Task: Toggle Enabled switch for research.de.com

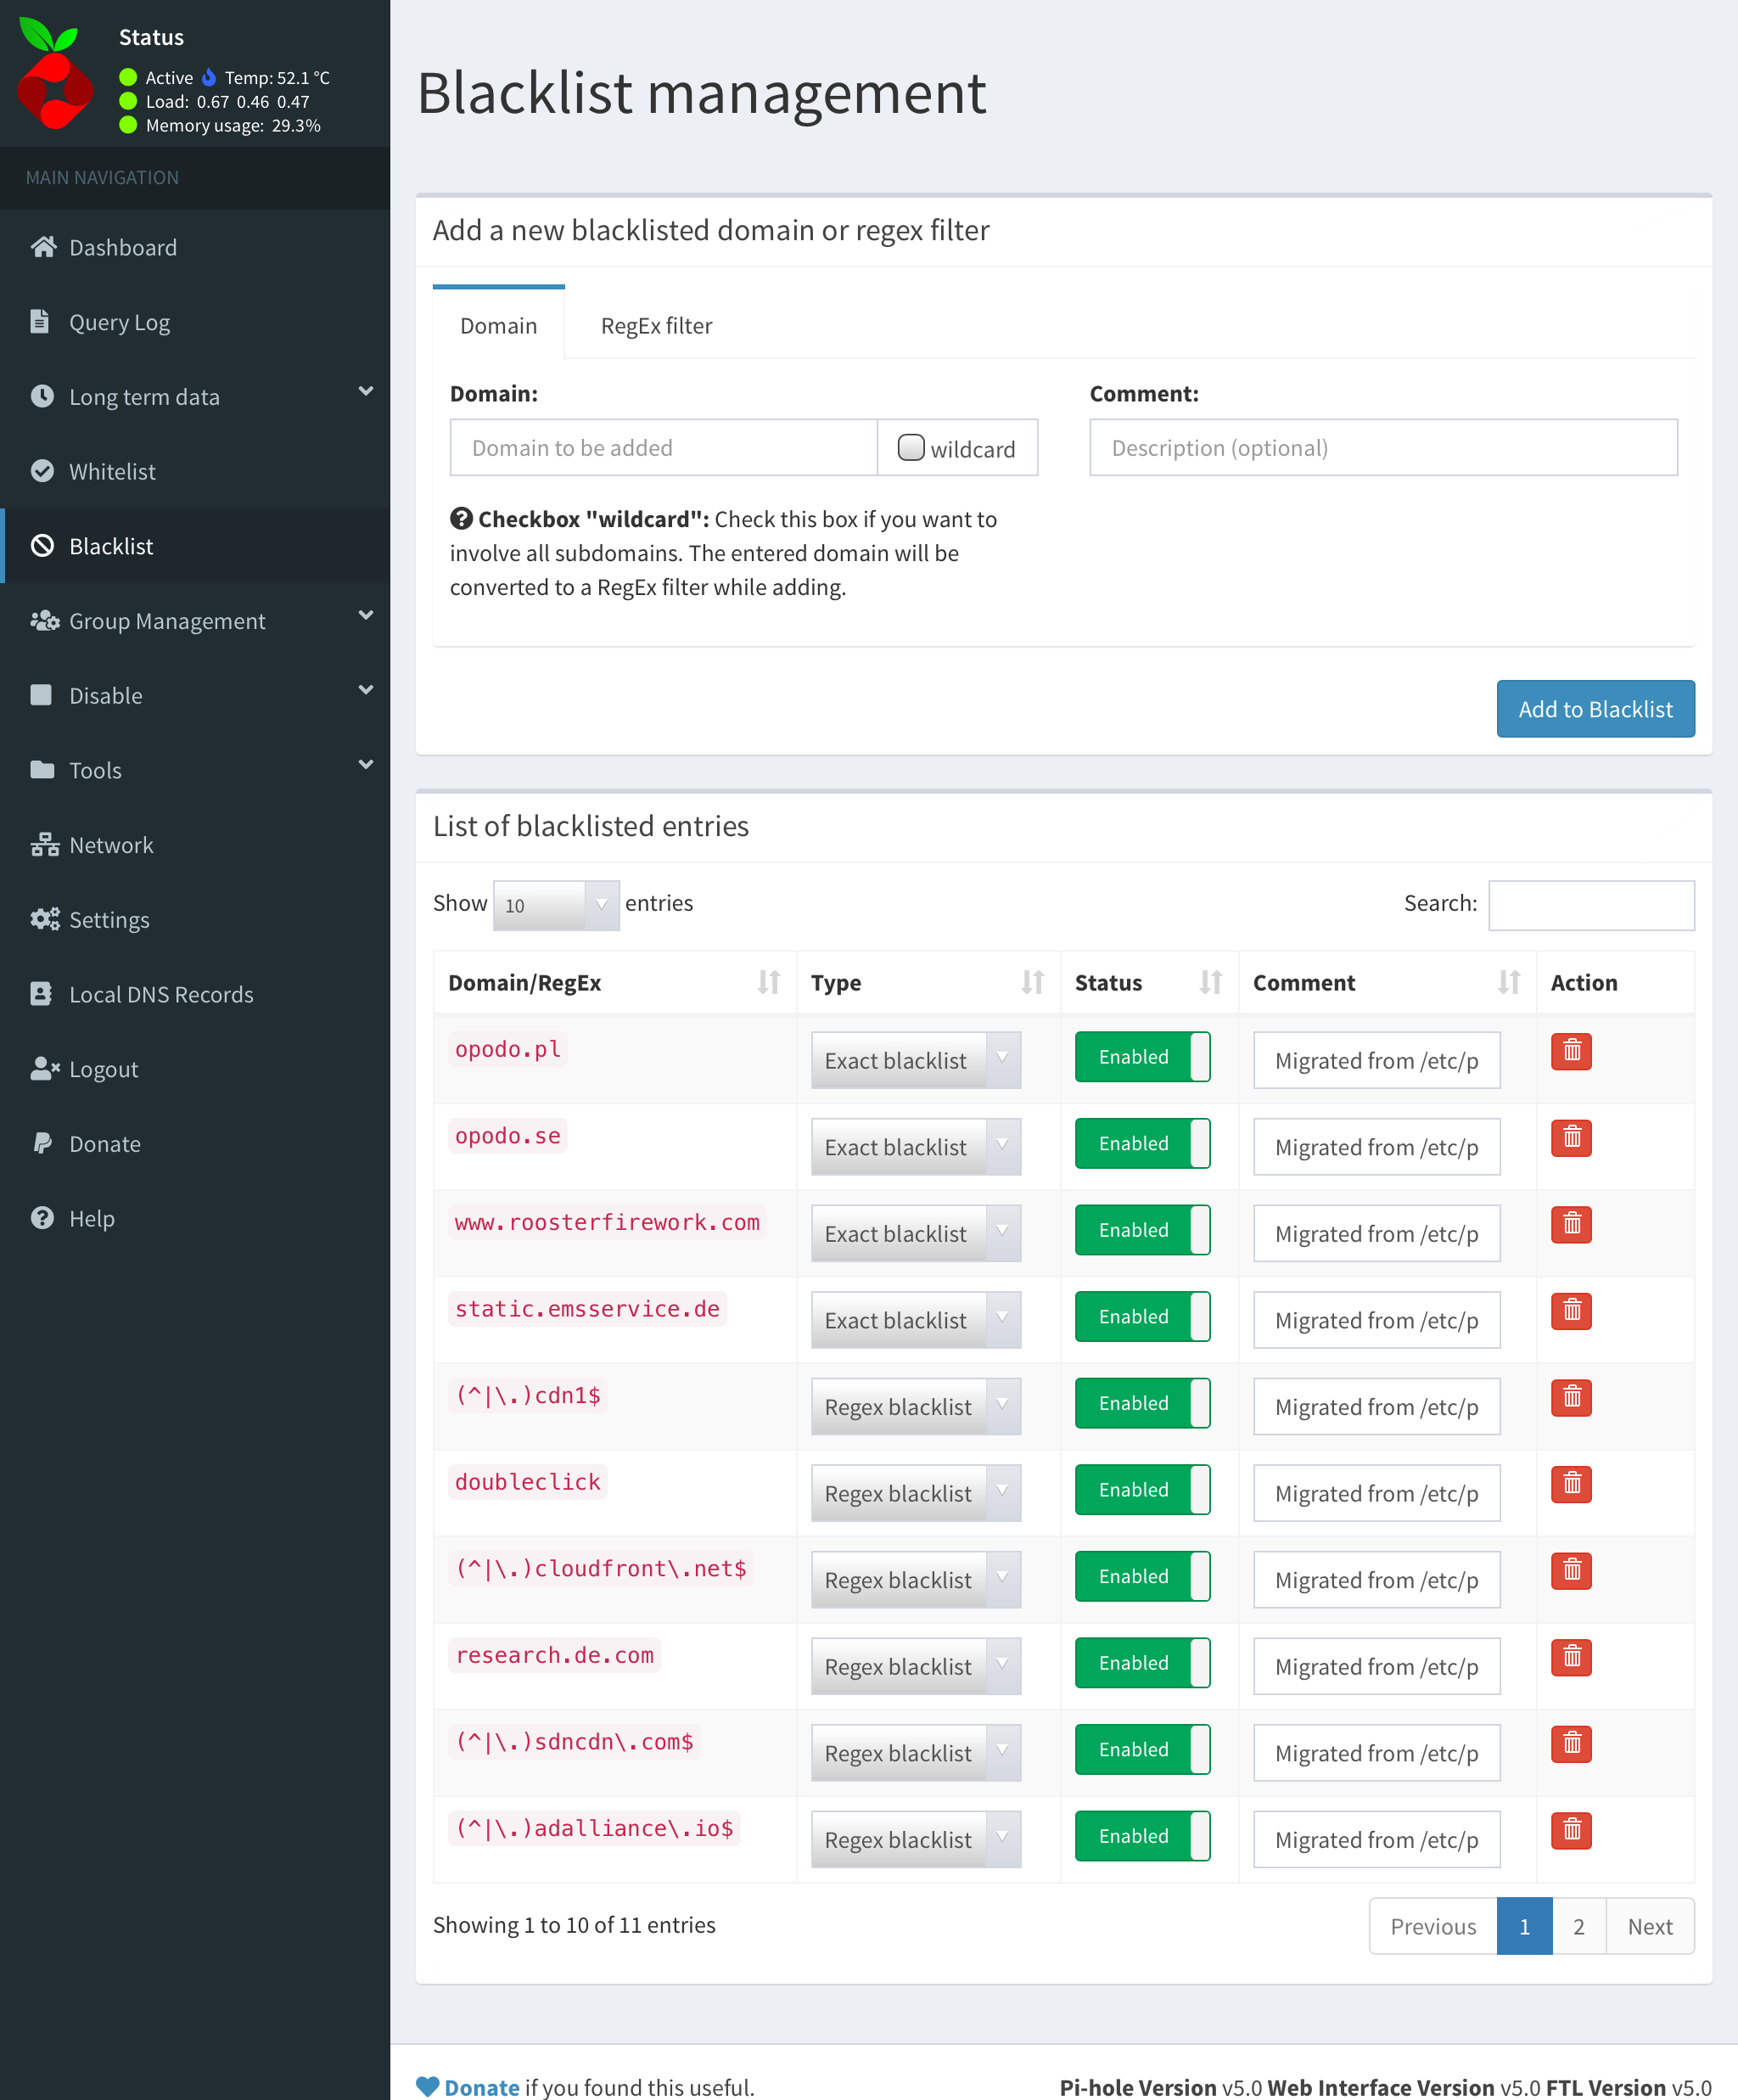Action: pyautogui.click(x=1142, y=1663)
